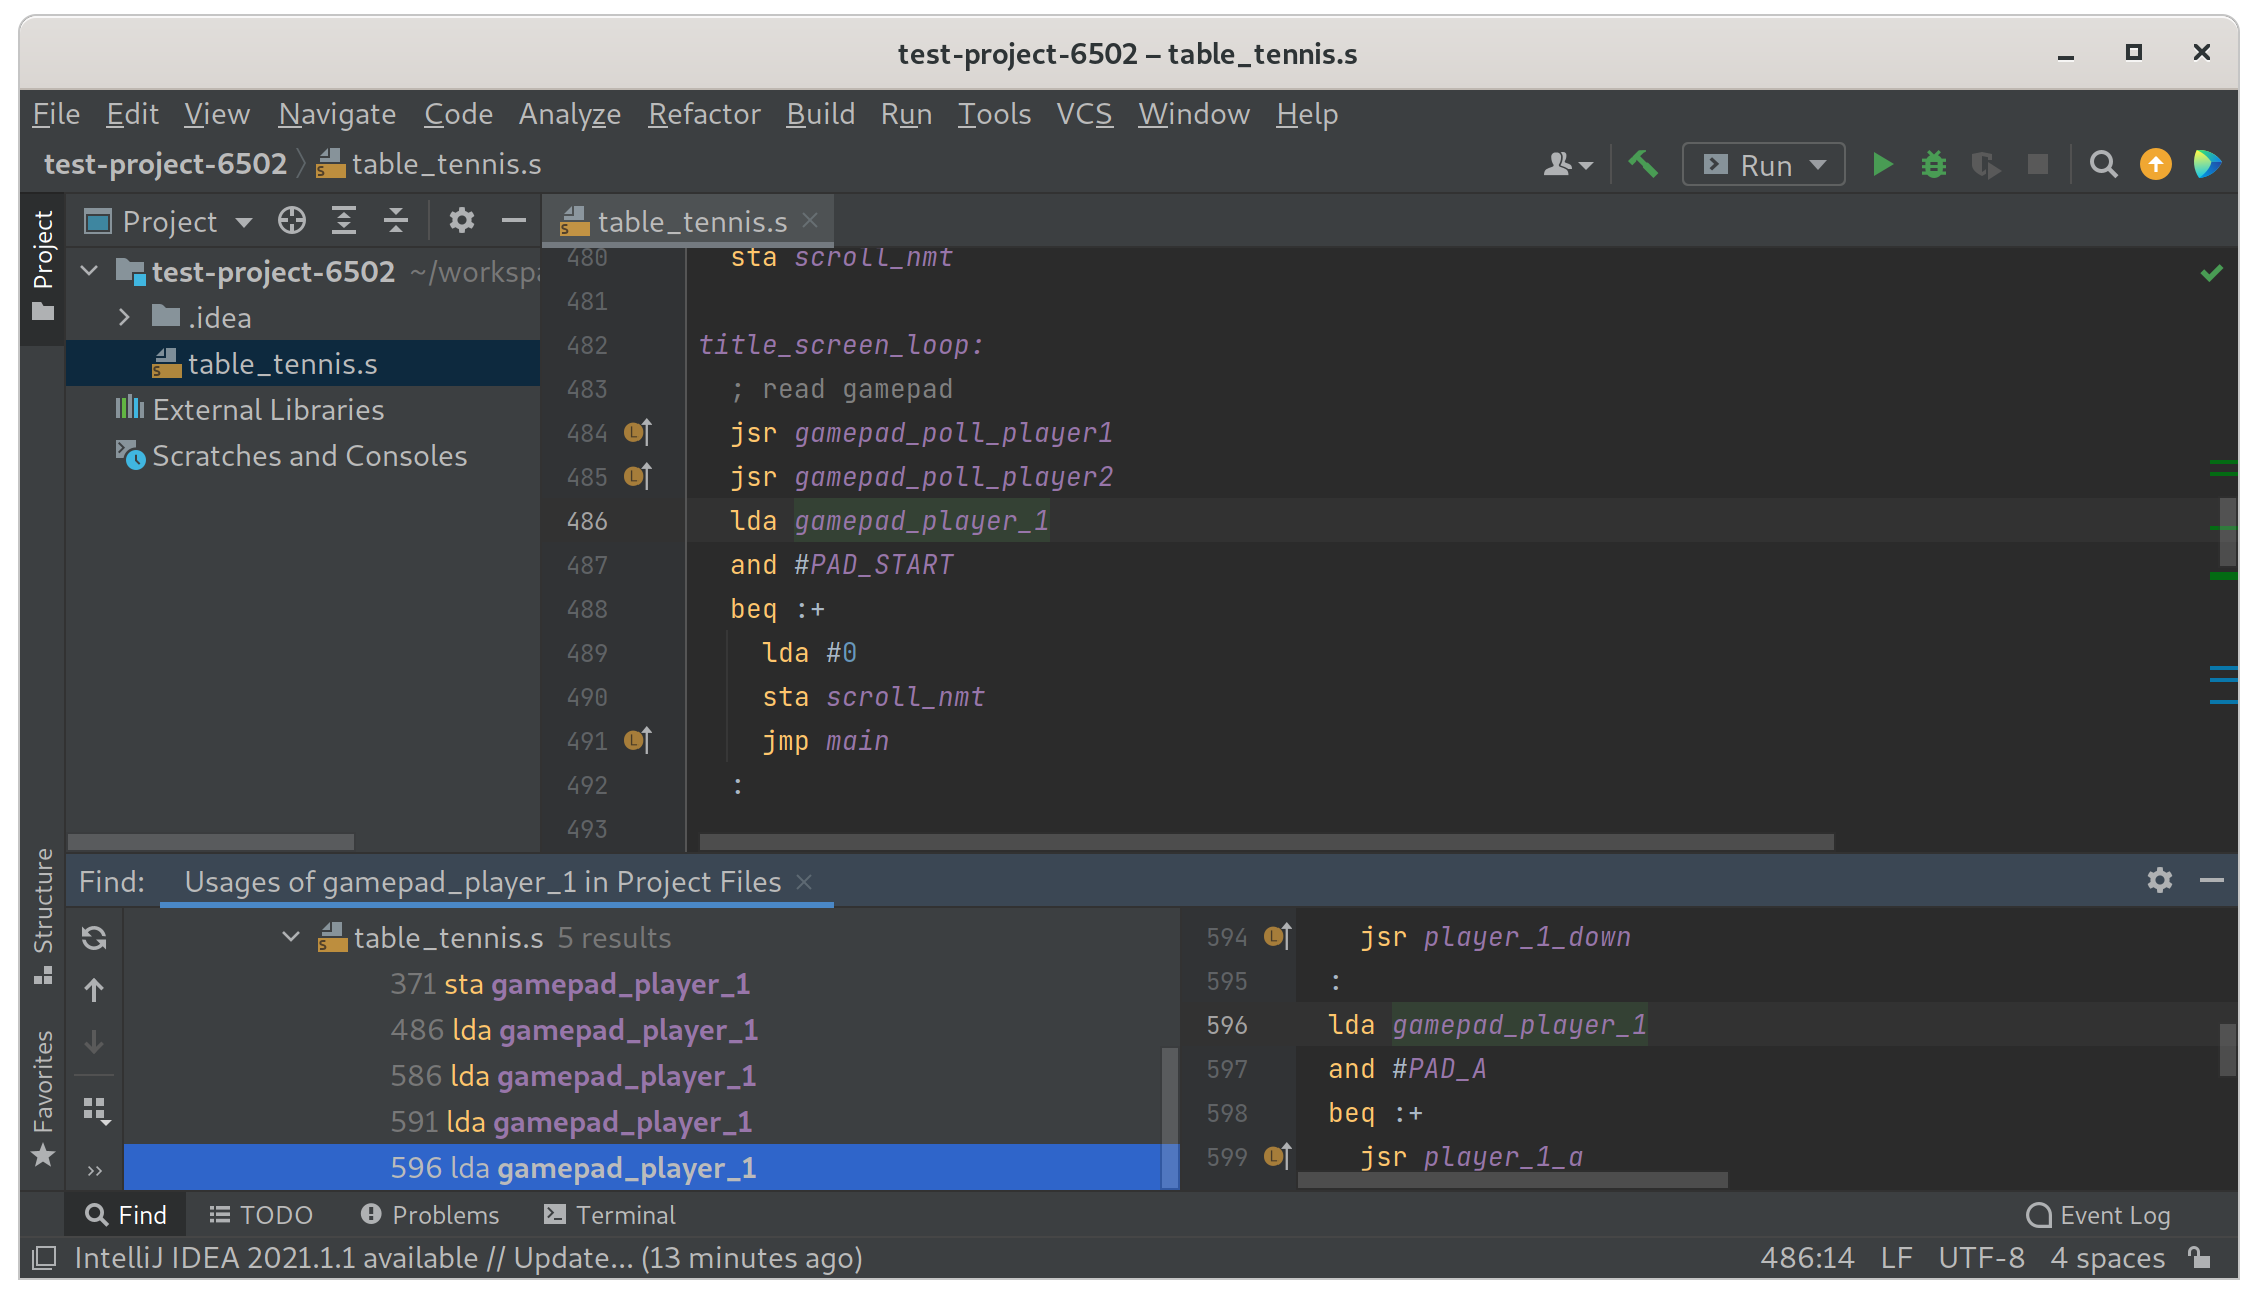
Task: Open Search Everywhere magnifier icon
Action: (2103, 164)
